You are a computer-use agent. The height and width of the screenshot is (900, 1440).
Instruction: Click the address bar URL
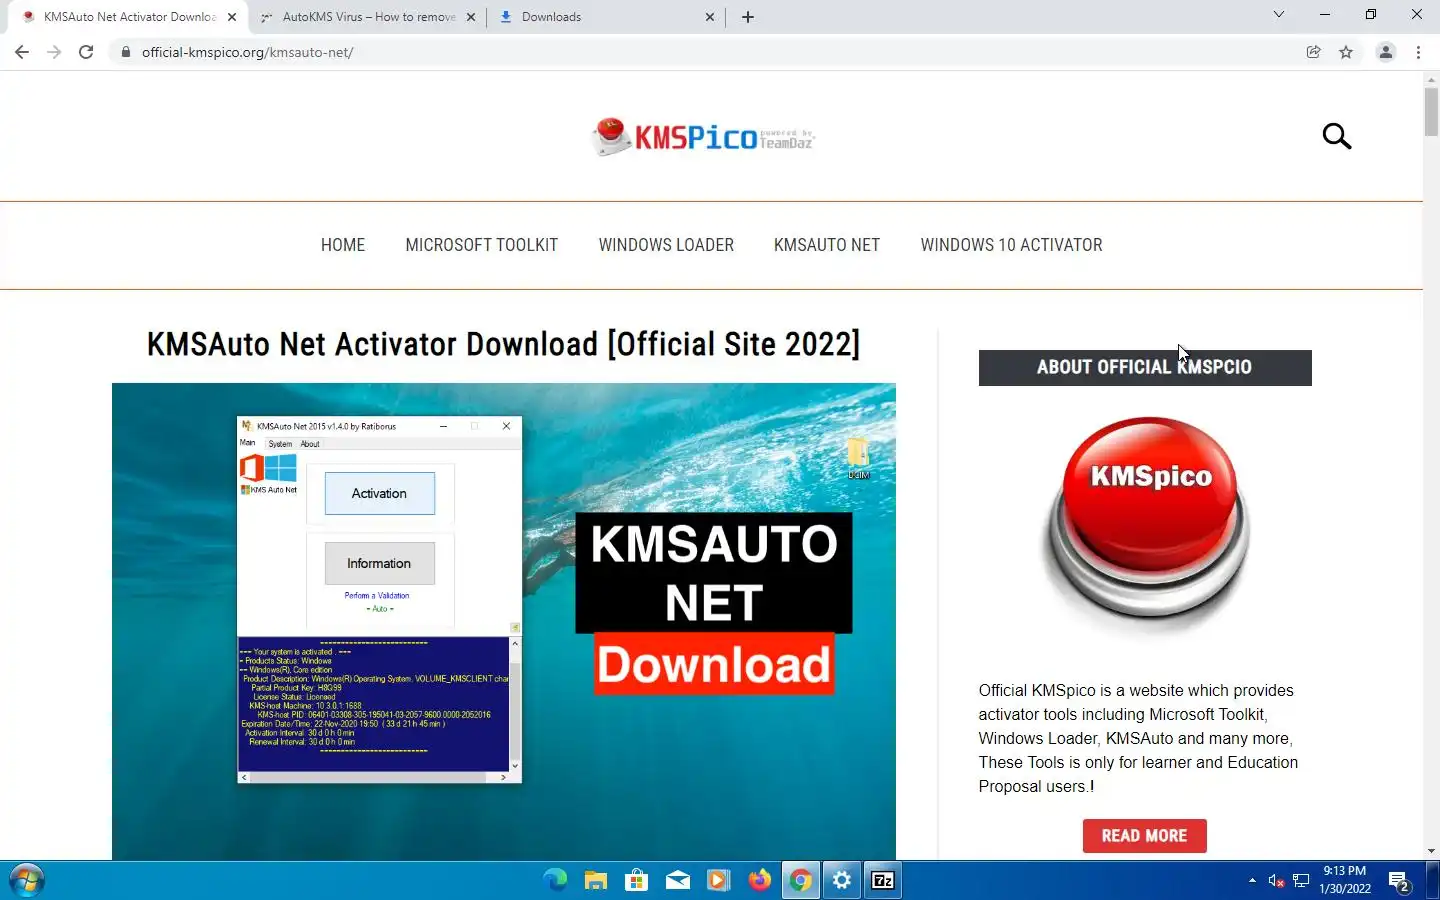coord(247,52)
